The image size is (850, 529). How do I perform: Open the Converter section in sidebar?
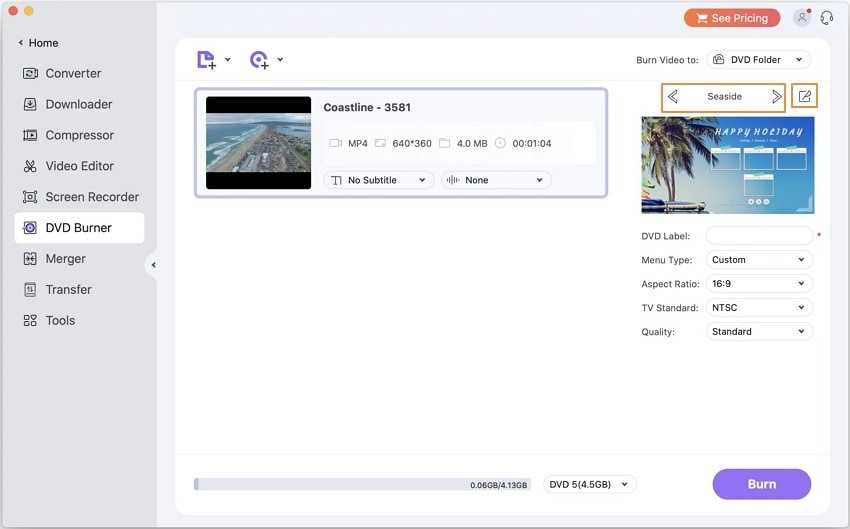tap(73, 73)
